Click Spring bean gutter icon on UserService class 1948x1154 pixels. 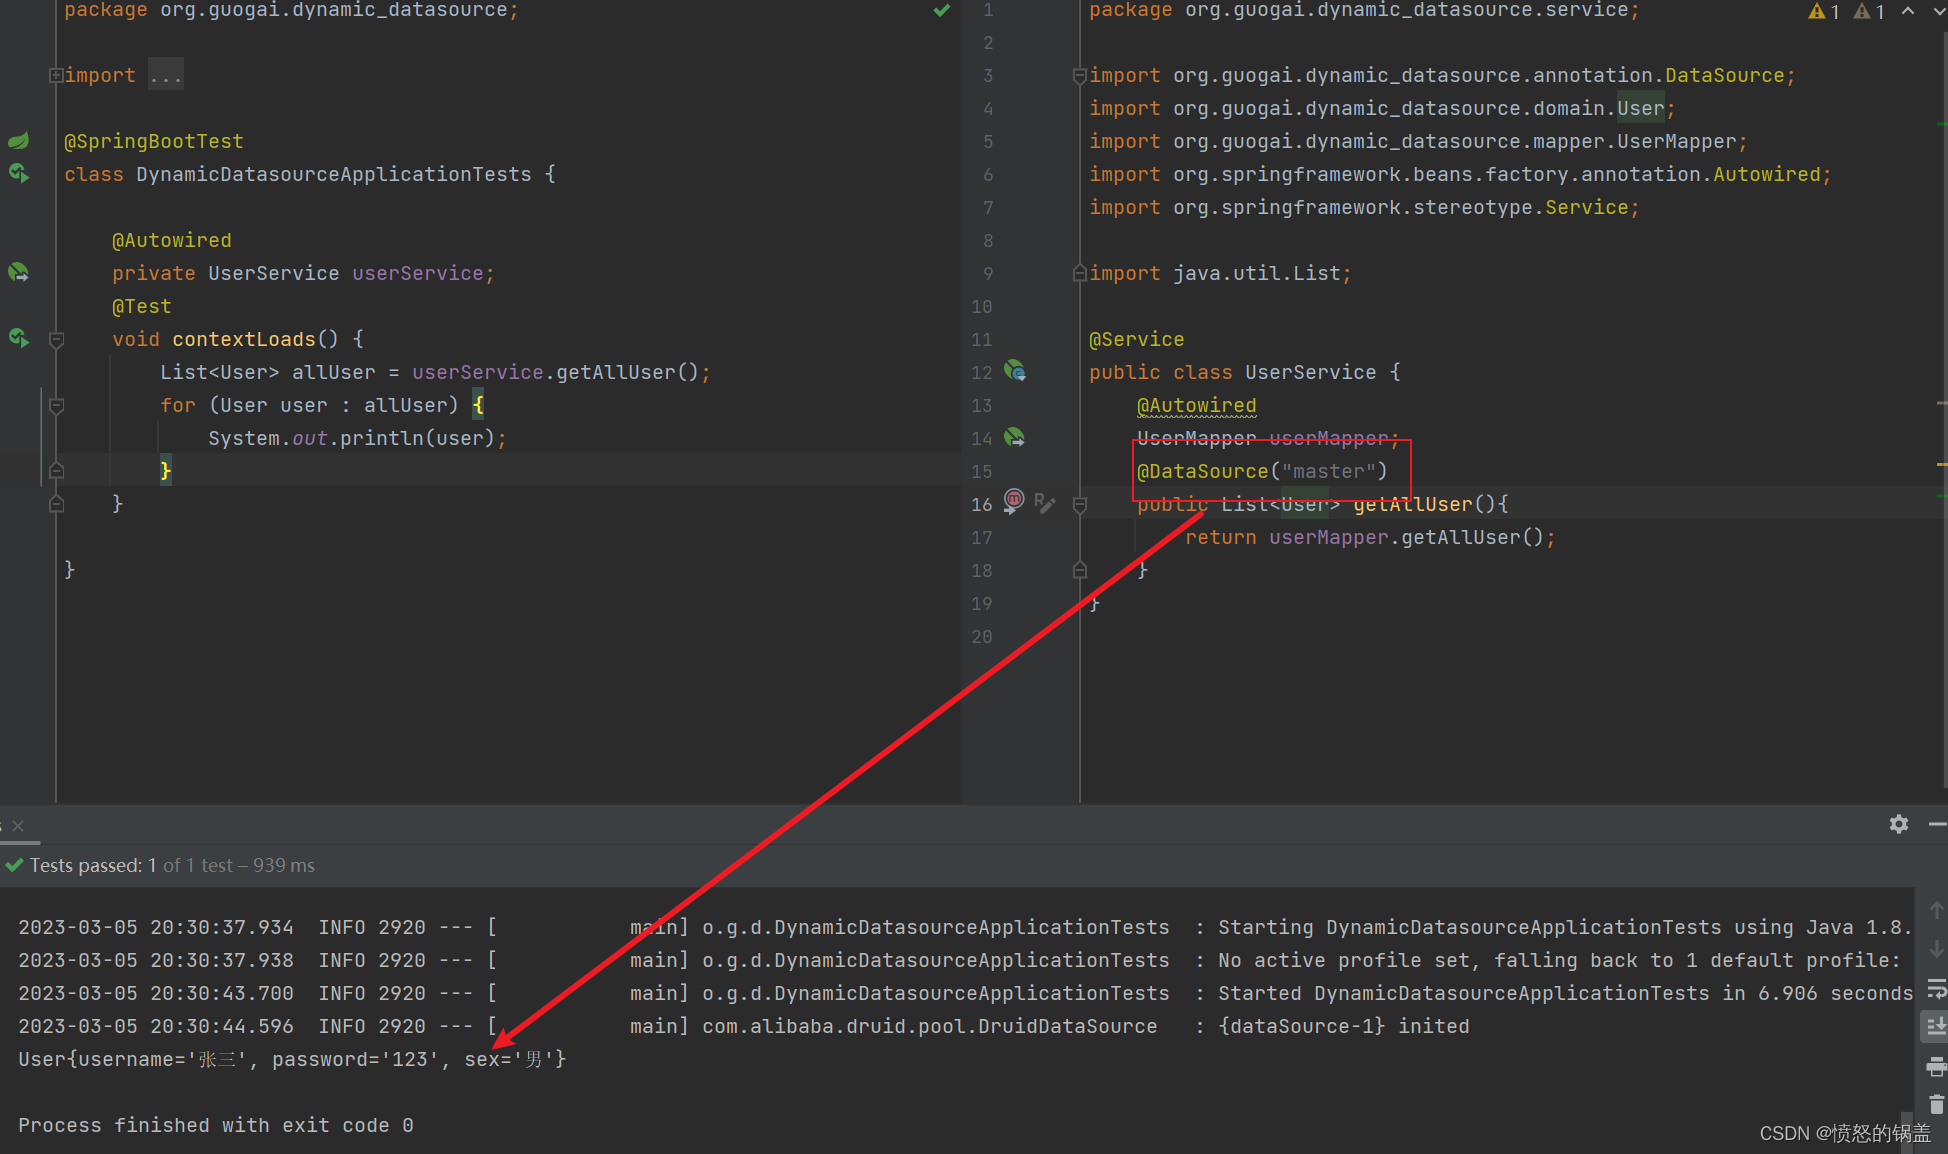point(1015,372)
